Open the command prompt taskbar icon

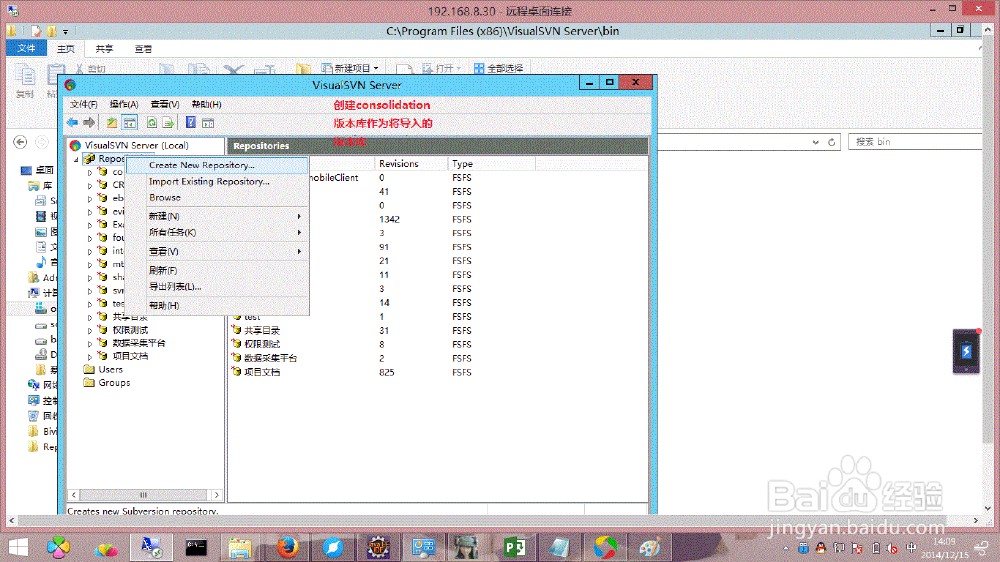click(196, 547)
